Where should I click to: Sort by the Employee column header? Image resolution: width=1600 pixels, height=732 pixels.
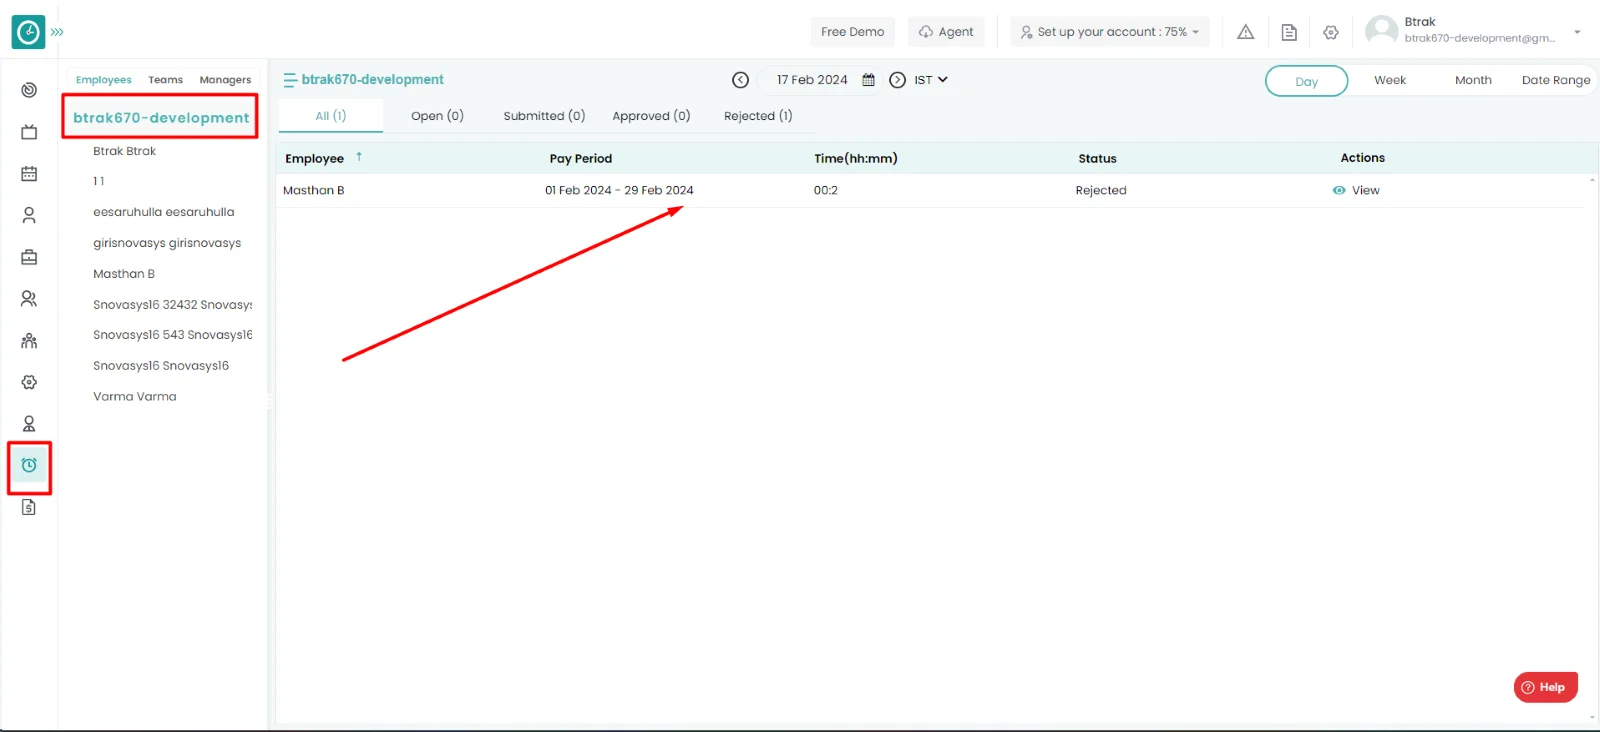point(314,158)
